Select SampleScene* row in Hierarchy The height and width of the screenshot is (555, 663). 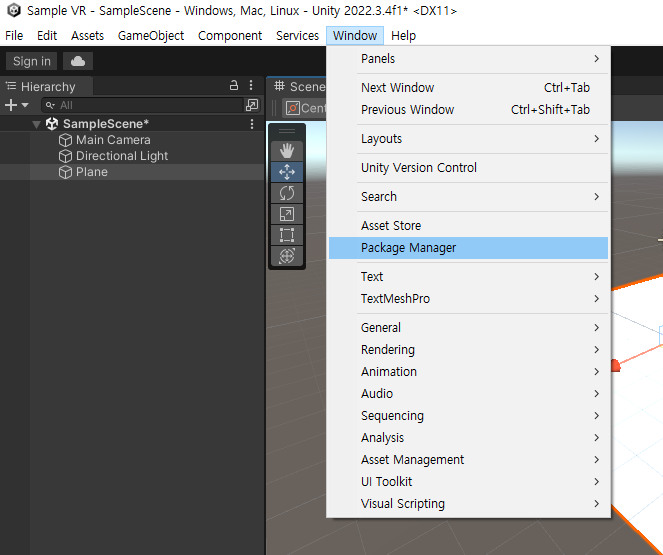132,124
